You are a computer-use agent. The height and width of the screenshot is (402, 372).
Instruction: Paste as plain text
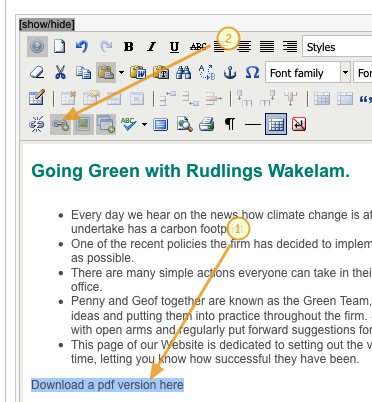point(161,72)
